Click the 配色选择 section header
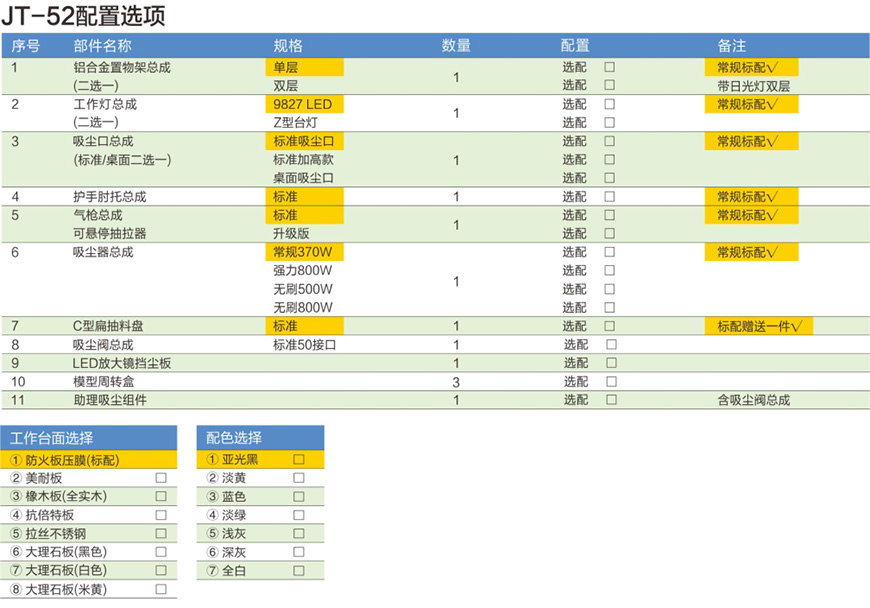The width and height of the screenshot is (870, 608). point(234,438)
